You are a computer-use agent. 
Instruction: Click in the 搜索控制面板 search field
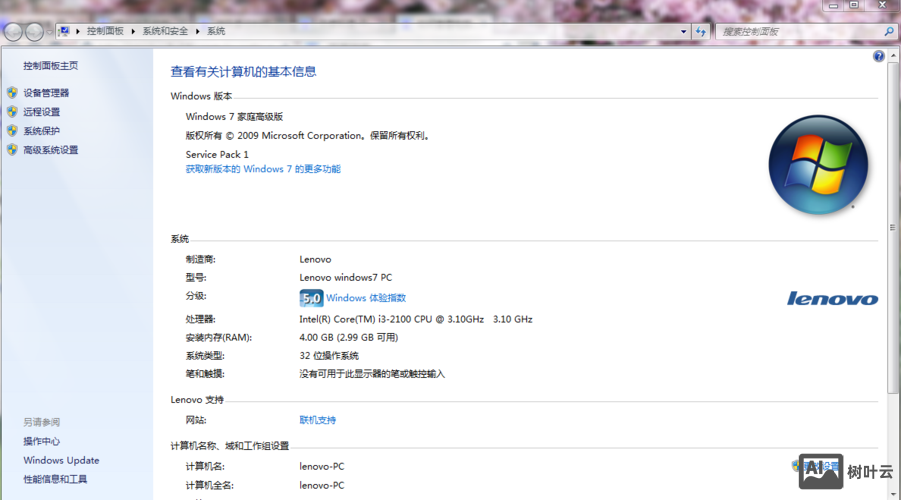pyautogui.click(x=795, y=32)
